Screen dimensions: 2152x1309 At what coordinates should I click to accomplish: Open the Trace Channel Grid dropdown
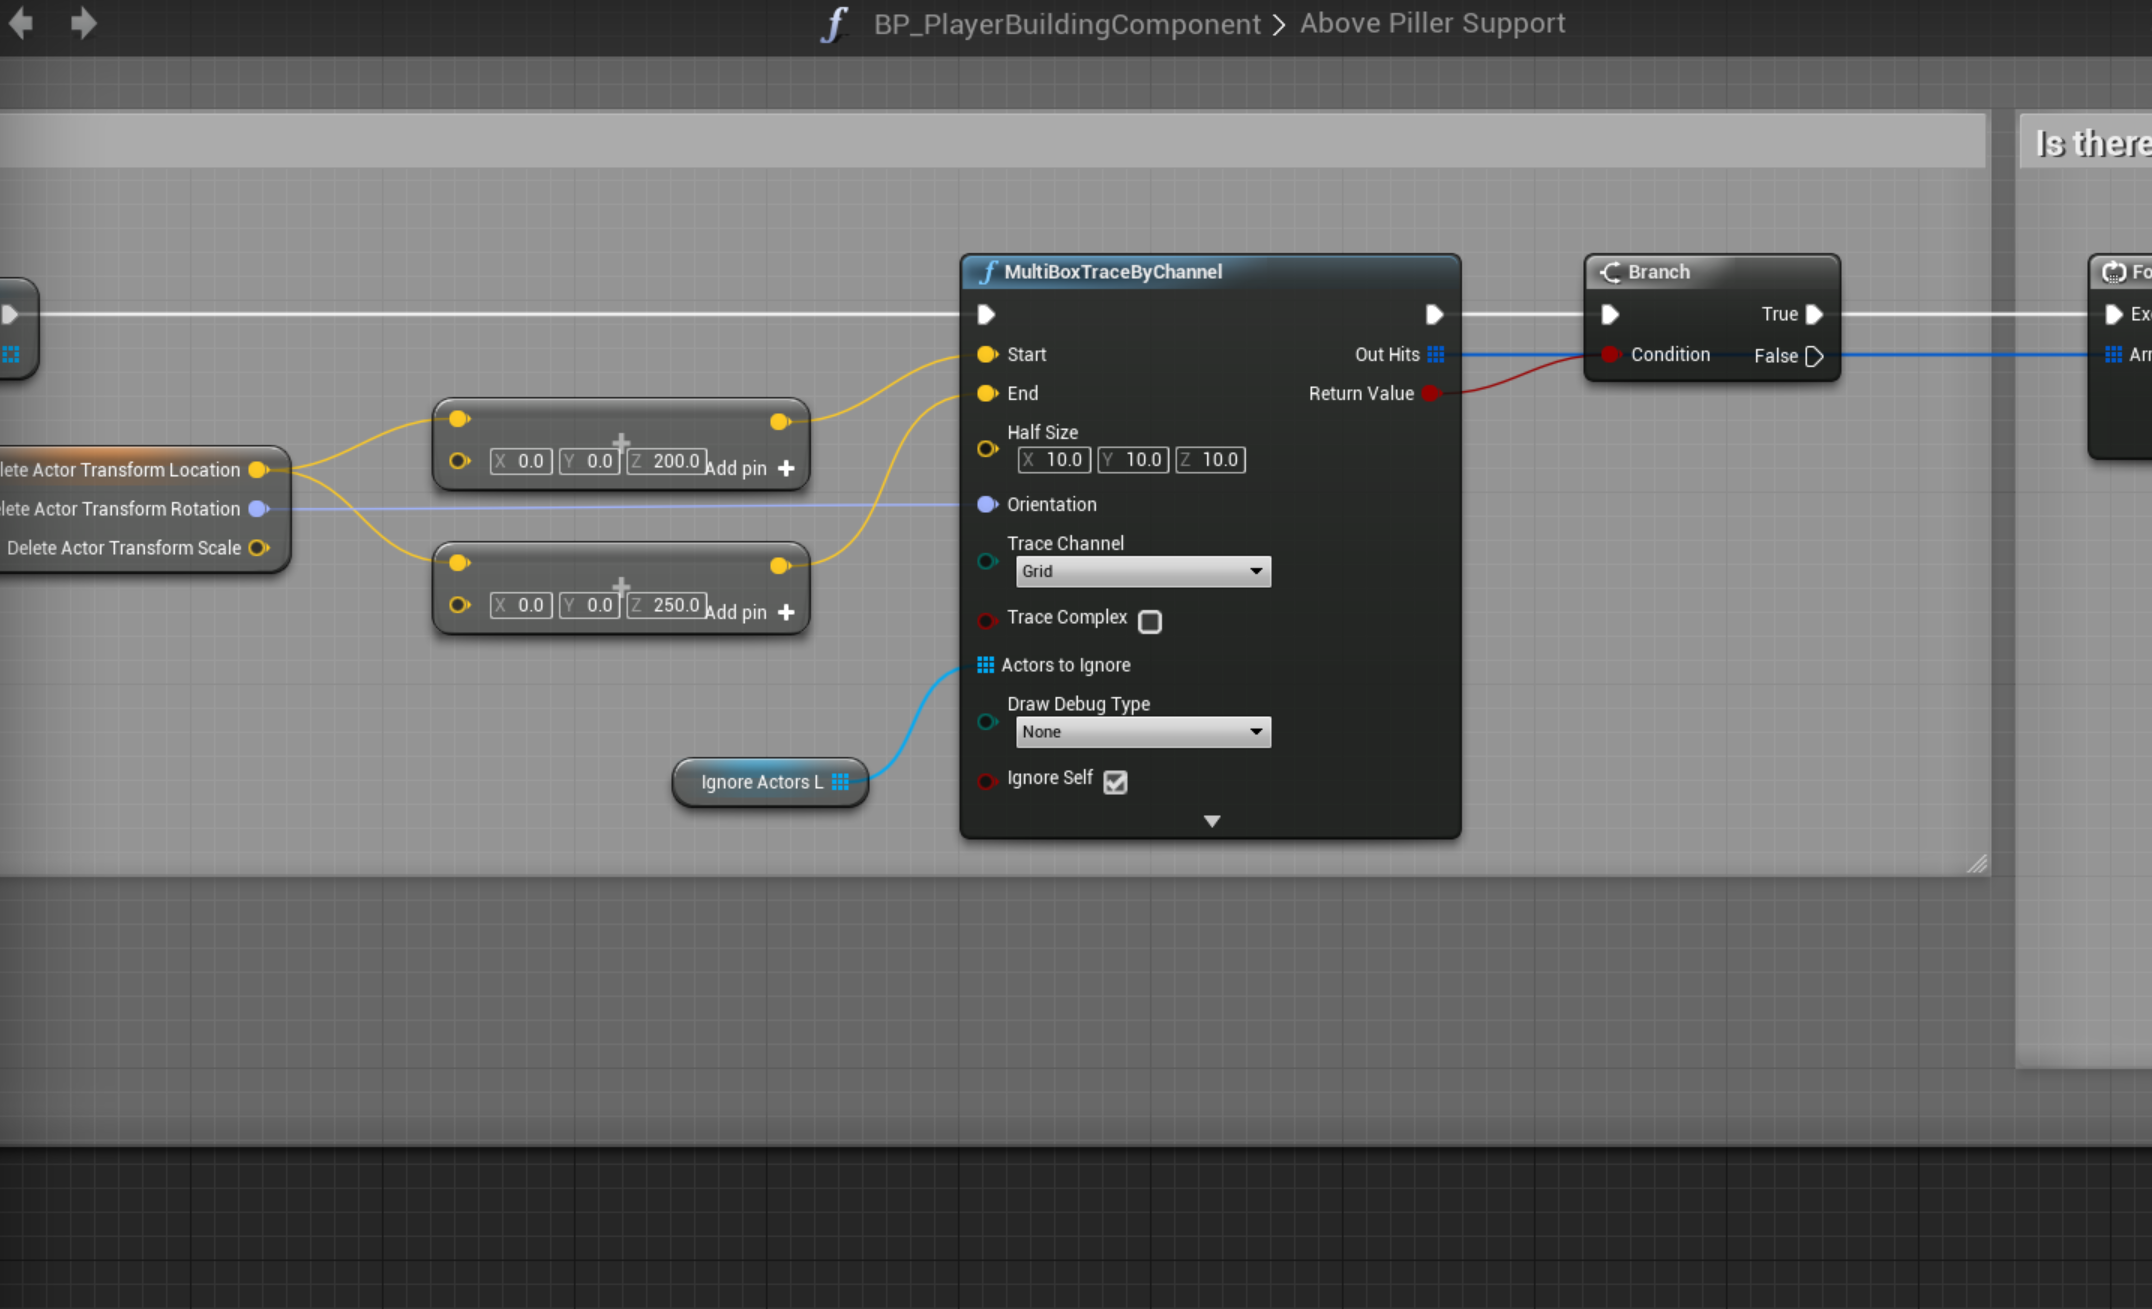1143,571
